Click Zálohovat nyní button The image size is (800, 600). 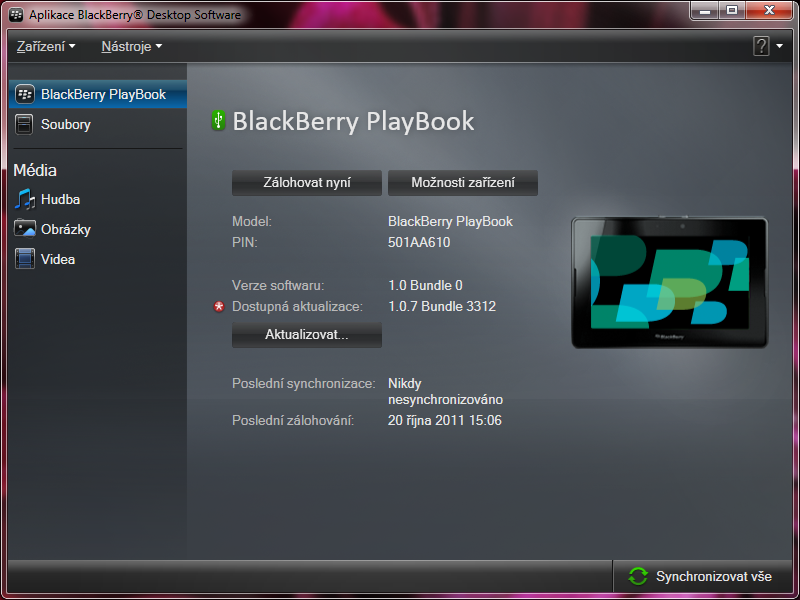pos(307,183)
